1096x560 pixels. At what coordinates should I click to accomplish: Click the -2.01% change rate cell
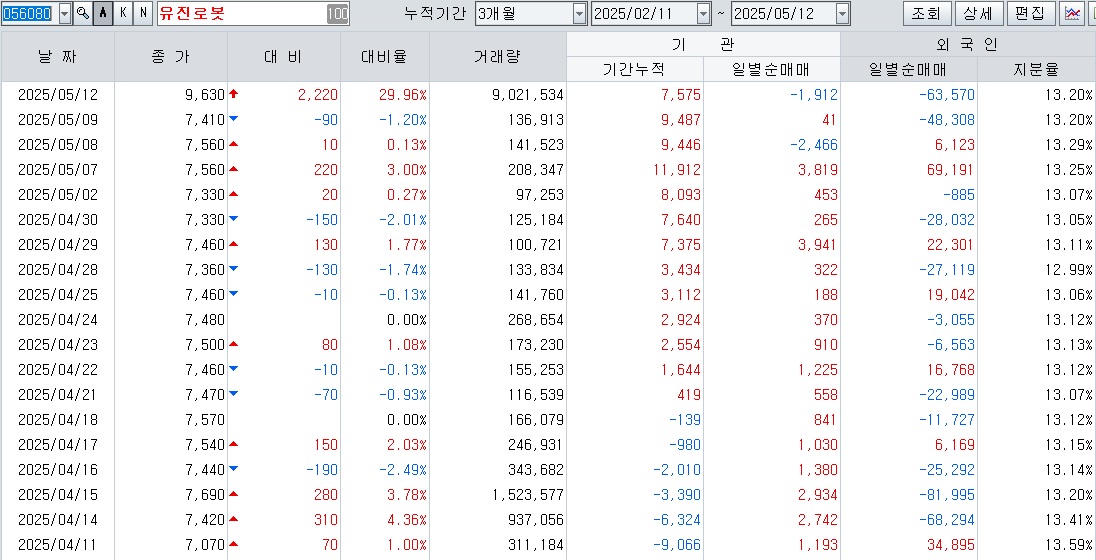[x=403, y=220]
